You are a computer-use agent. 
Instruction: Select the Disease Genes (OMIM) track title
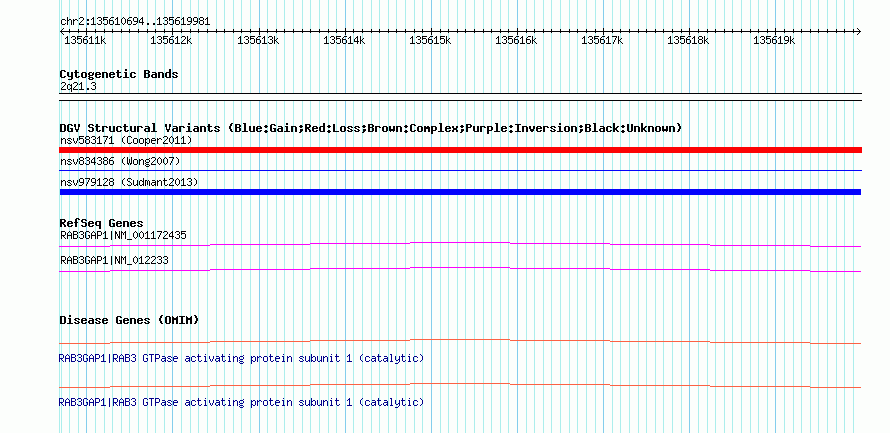point(129,320)
